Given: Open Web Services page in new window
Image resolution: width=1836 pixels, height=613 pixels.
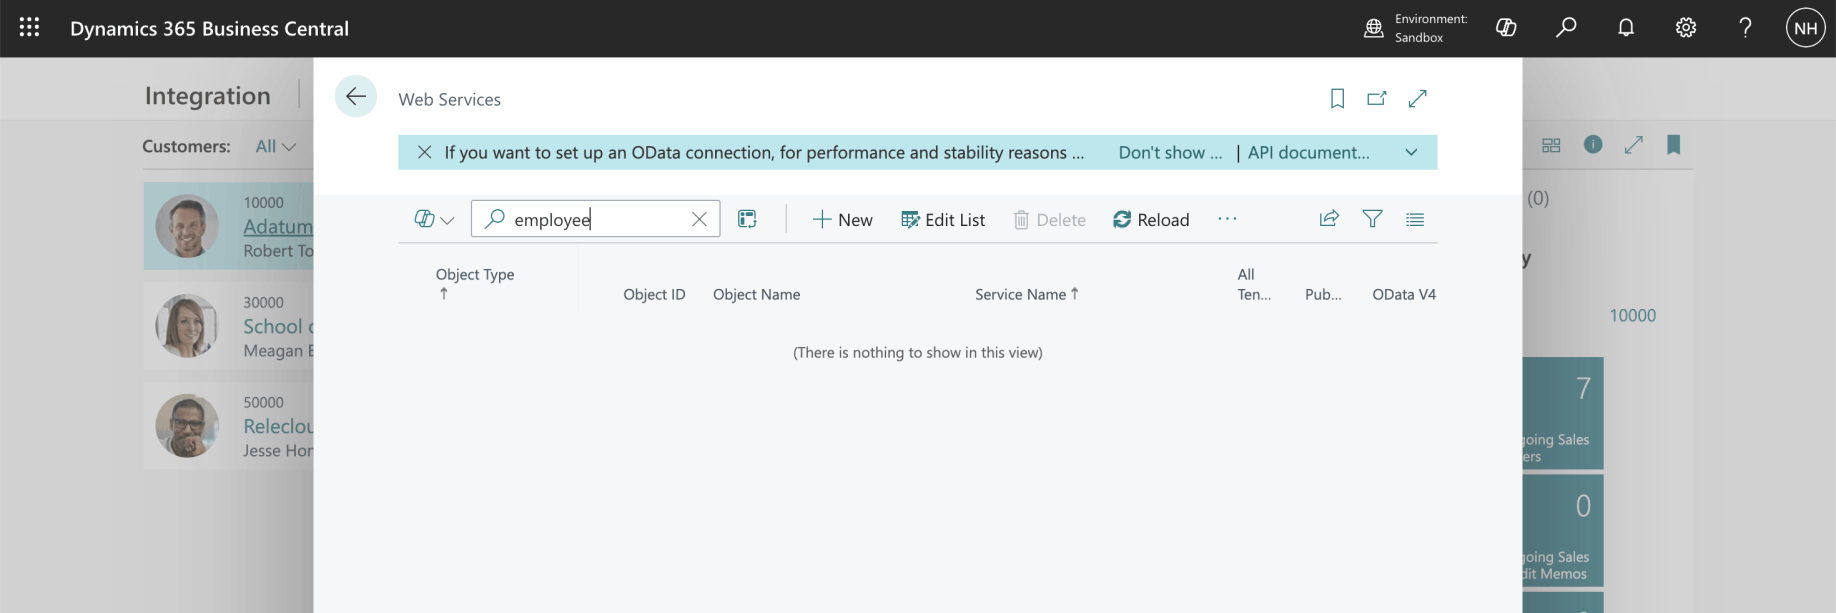Looking at the screenshot, I should click(x=1377, y=98).
